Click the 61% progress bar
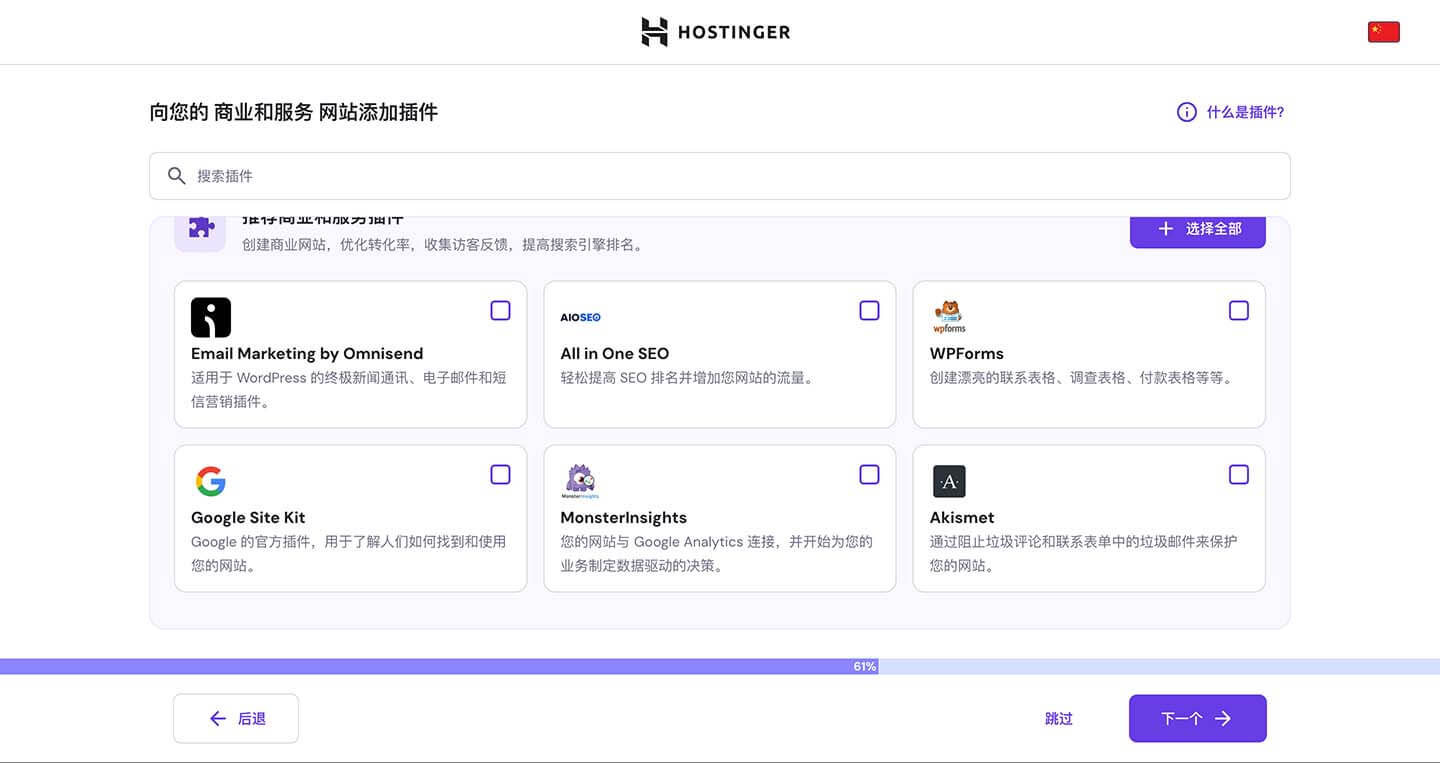Viewport: 1440px width, 763px height. click(x=720, y=666)
